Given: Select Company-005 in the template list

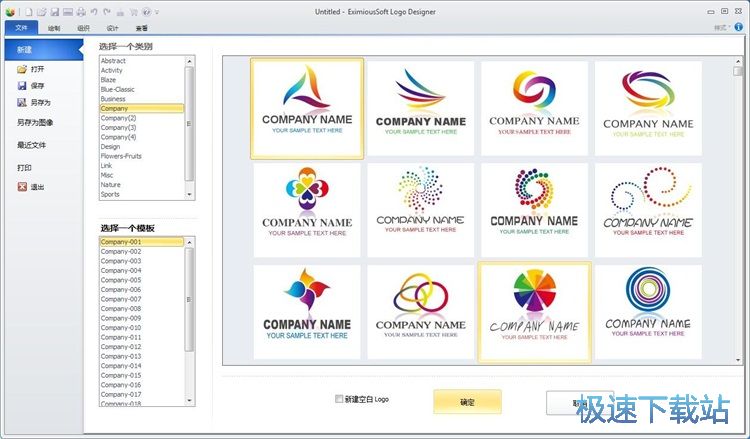Looking at the screenshot, I should point(142,280).
